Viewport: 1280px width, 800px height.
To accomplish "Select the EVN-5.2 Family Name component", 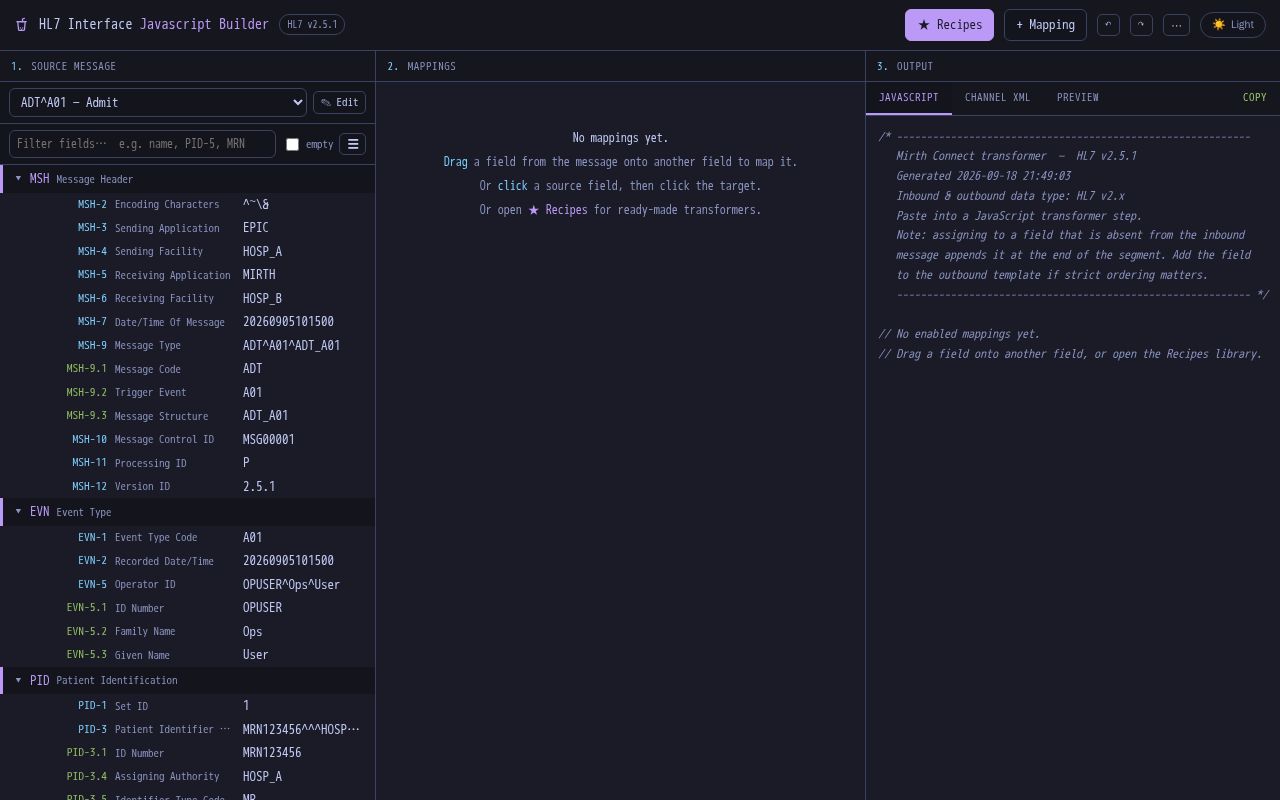I will (x=187, y=631).
